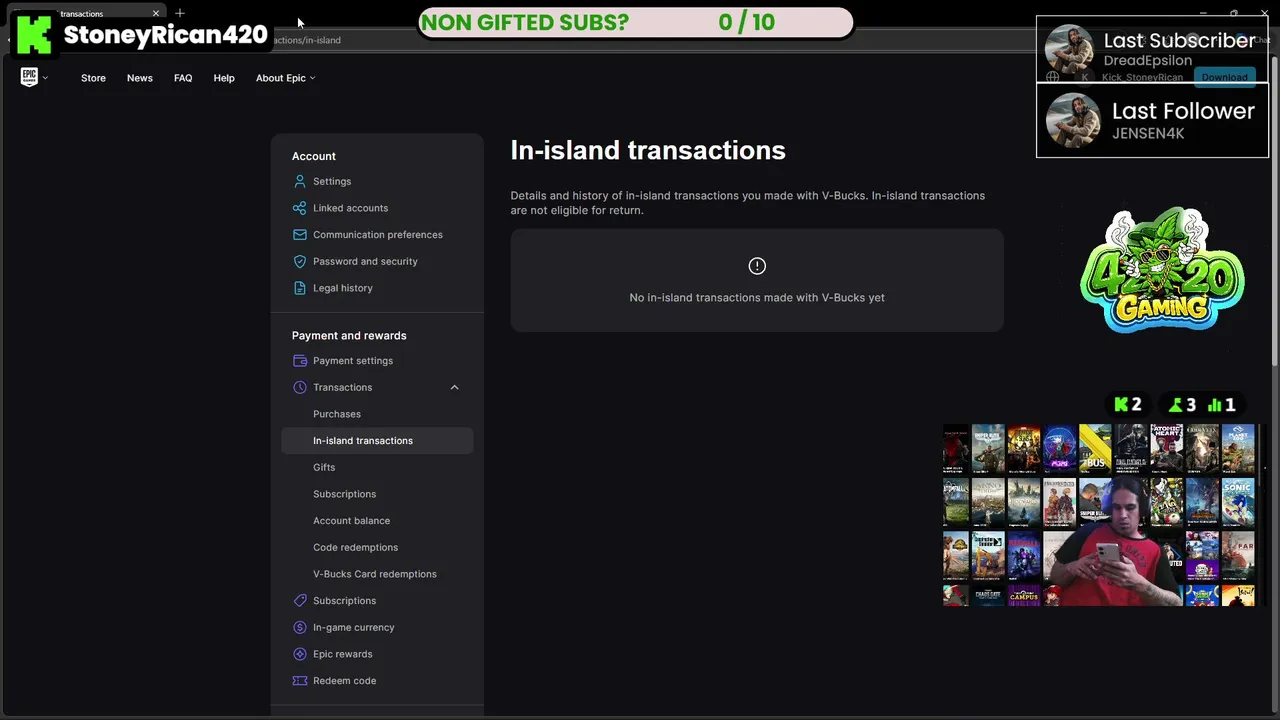Screen dimensions: 1280x720
Task: Click the Linked accounts share icon
Action: coord(299,208)
